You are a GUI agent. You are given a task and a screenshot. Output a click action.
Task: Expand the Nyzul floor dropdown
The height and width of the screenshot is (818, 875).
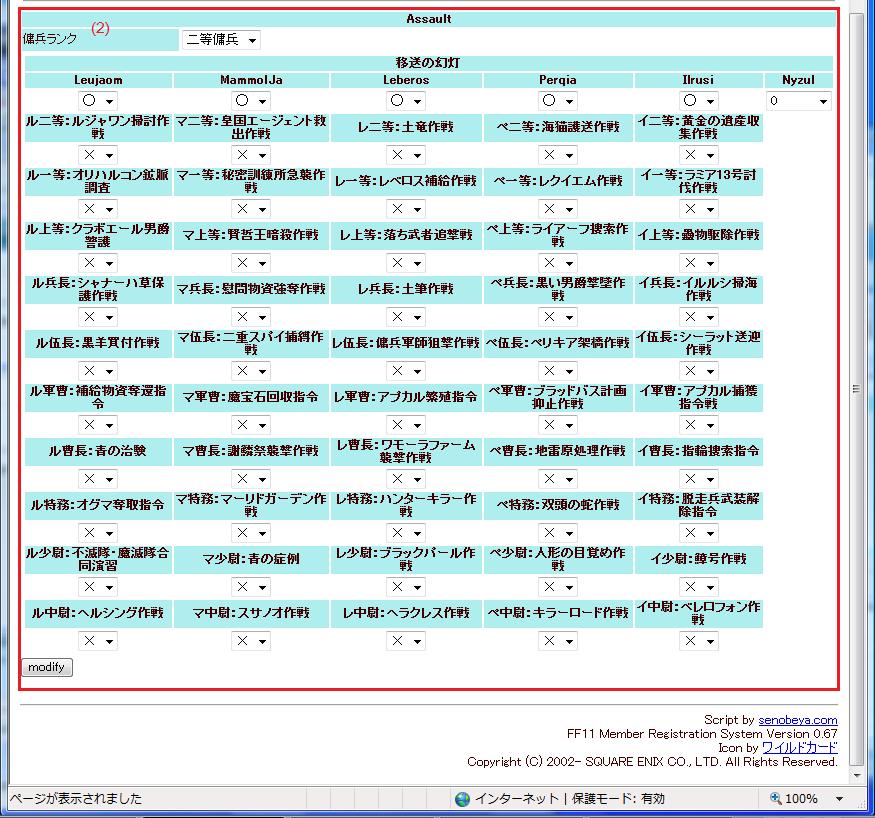[798, 101]
